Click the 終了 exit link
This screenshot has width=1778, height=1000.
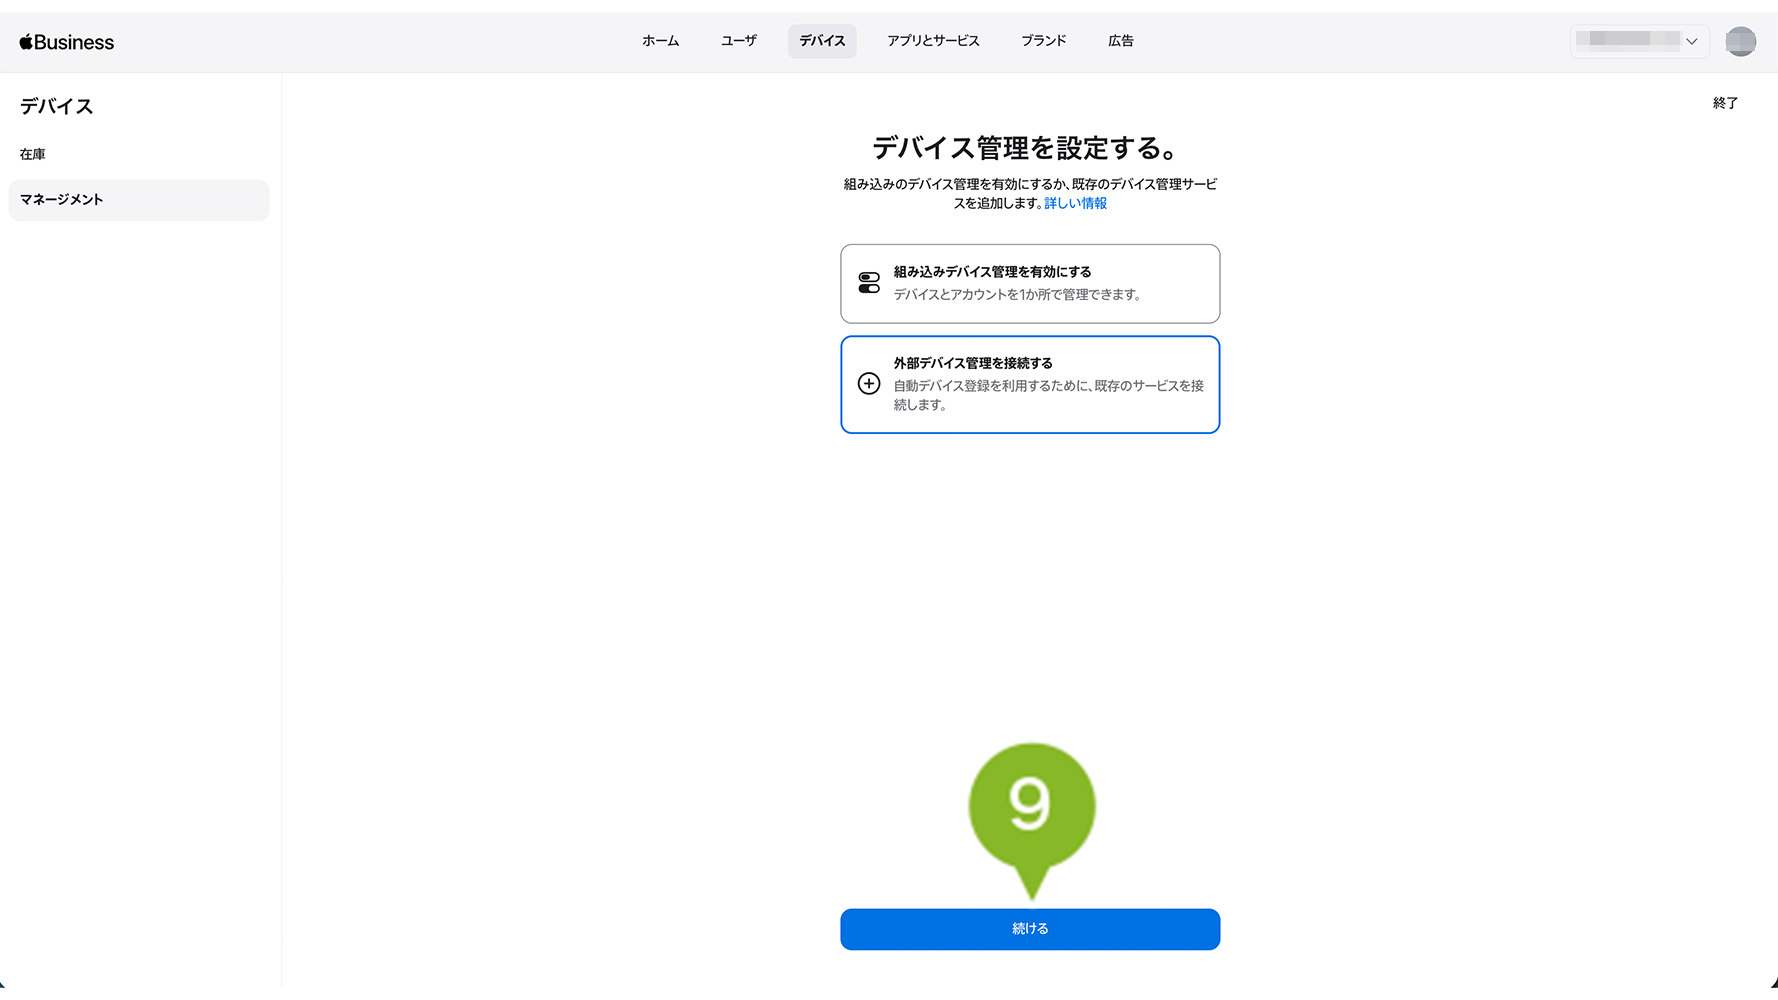click(x=1725, y=103)
